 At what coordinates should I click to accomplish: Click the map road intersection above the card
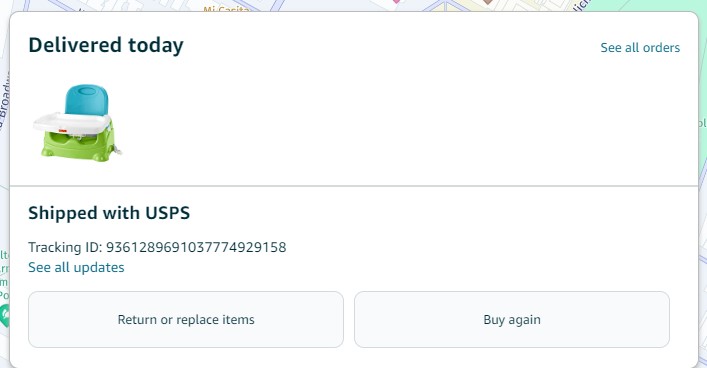pyautogui.click(x=445, y=5)
